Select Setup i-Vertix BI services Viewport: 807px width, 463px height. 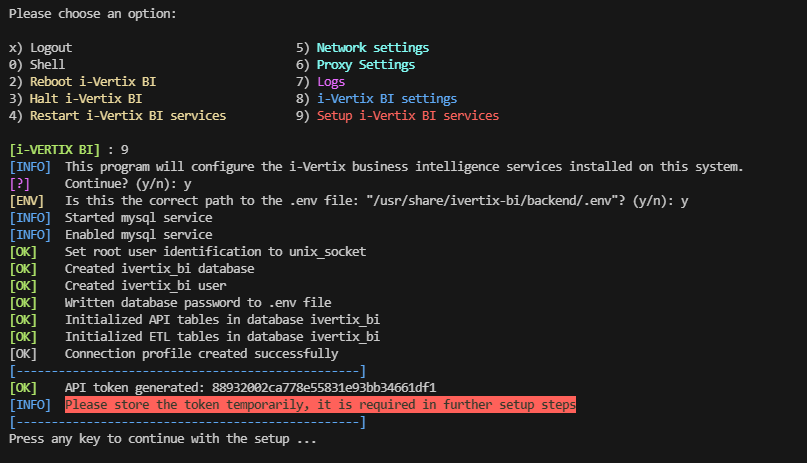397,116
